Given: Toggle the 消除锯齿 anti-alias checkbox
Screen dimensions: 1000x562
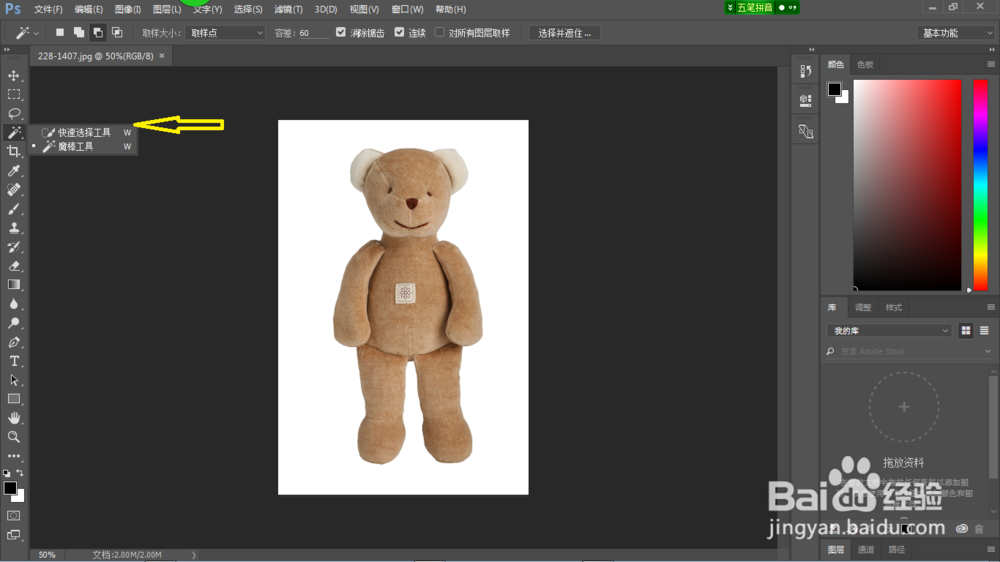Looking at the screenshot, I should pos(341,32).
